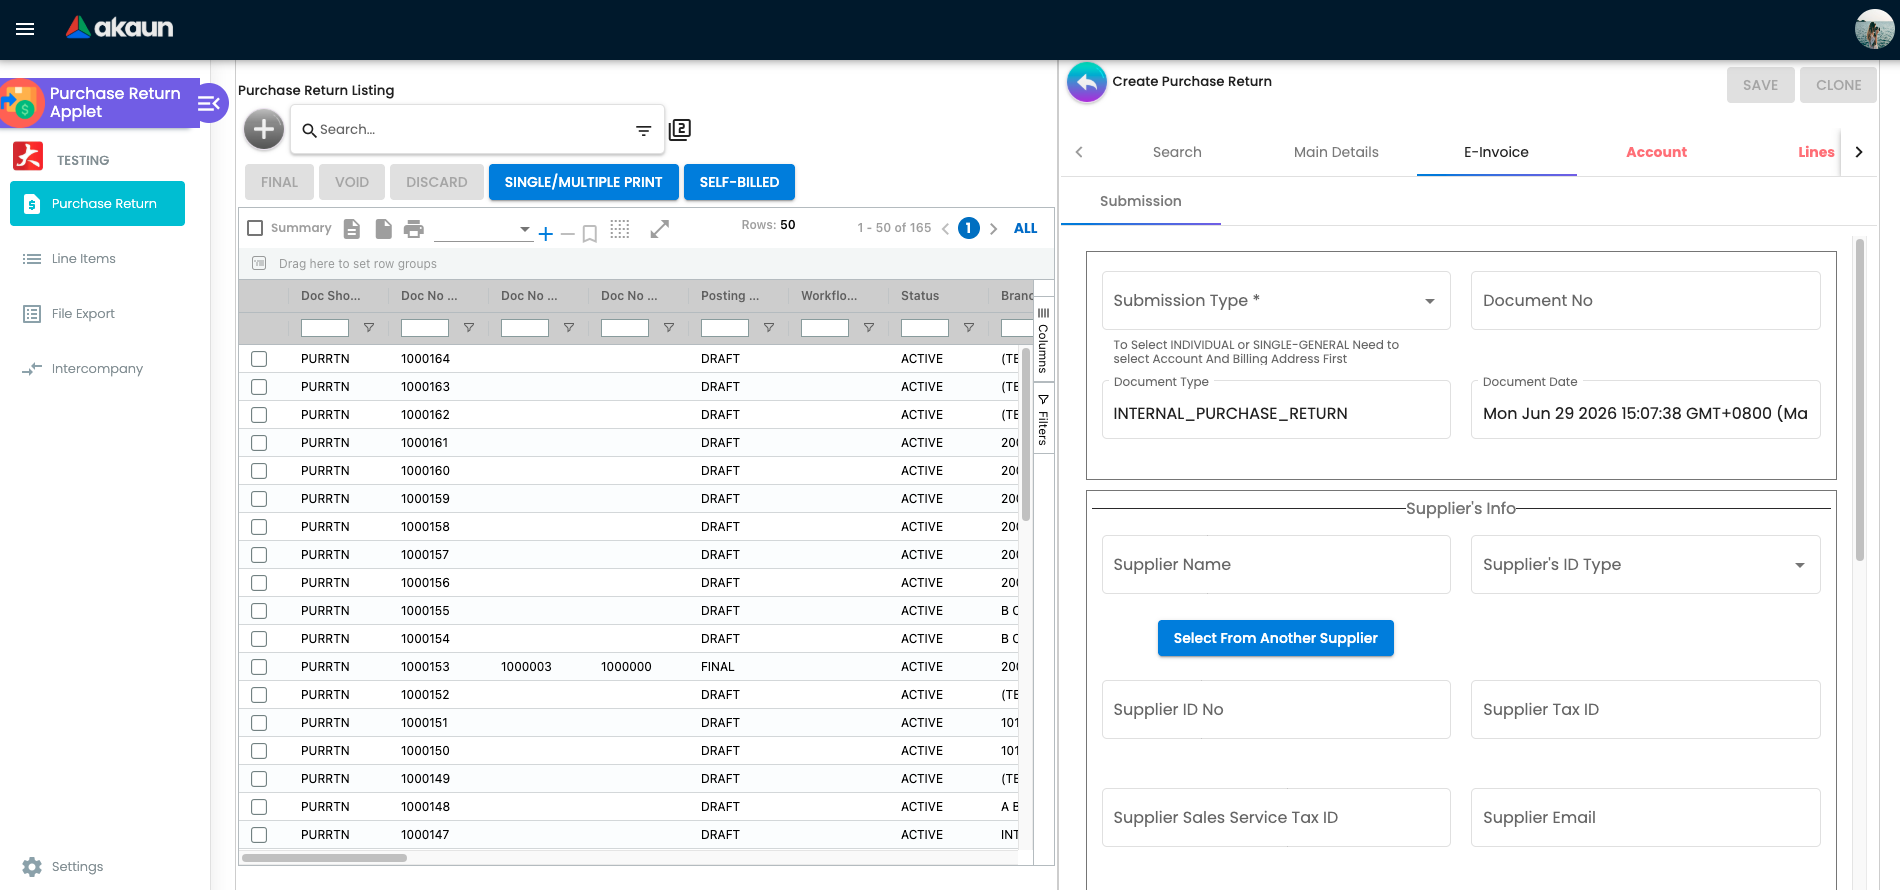This screenshot has height=890, width=1900.
Task: Expand the listing to fullscreen
Action: [659, 229]
